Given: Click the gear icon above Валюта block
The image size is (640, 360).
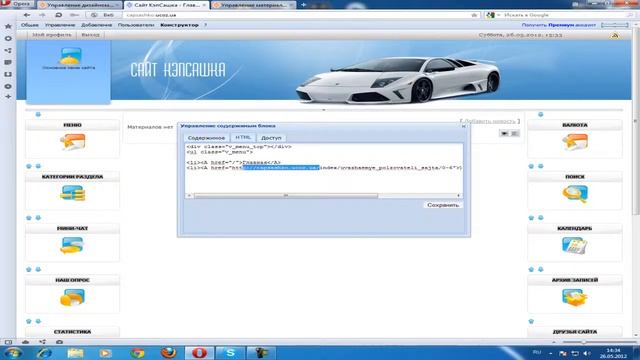Looking at the screenshot, I should (x=540, y=114).
